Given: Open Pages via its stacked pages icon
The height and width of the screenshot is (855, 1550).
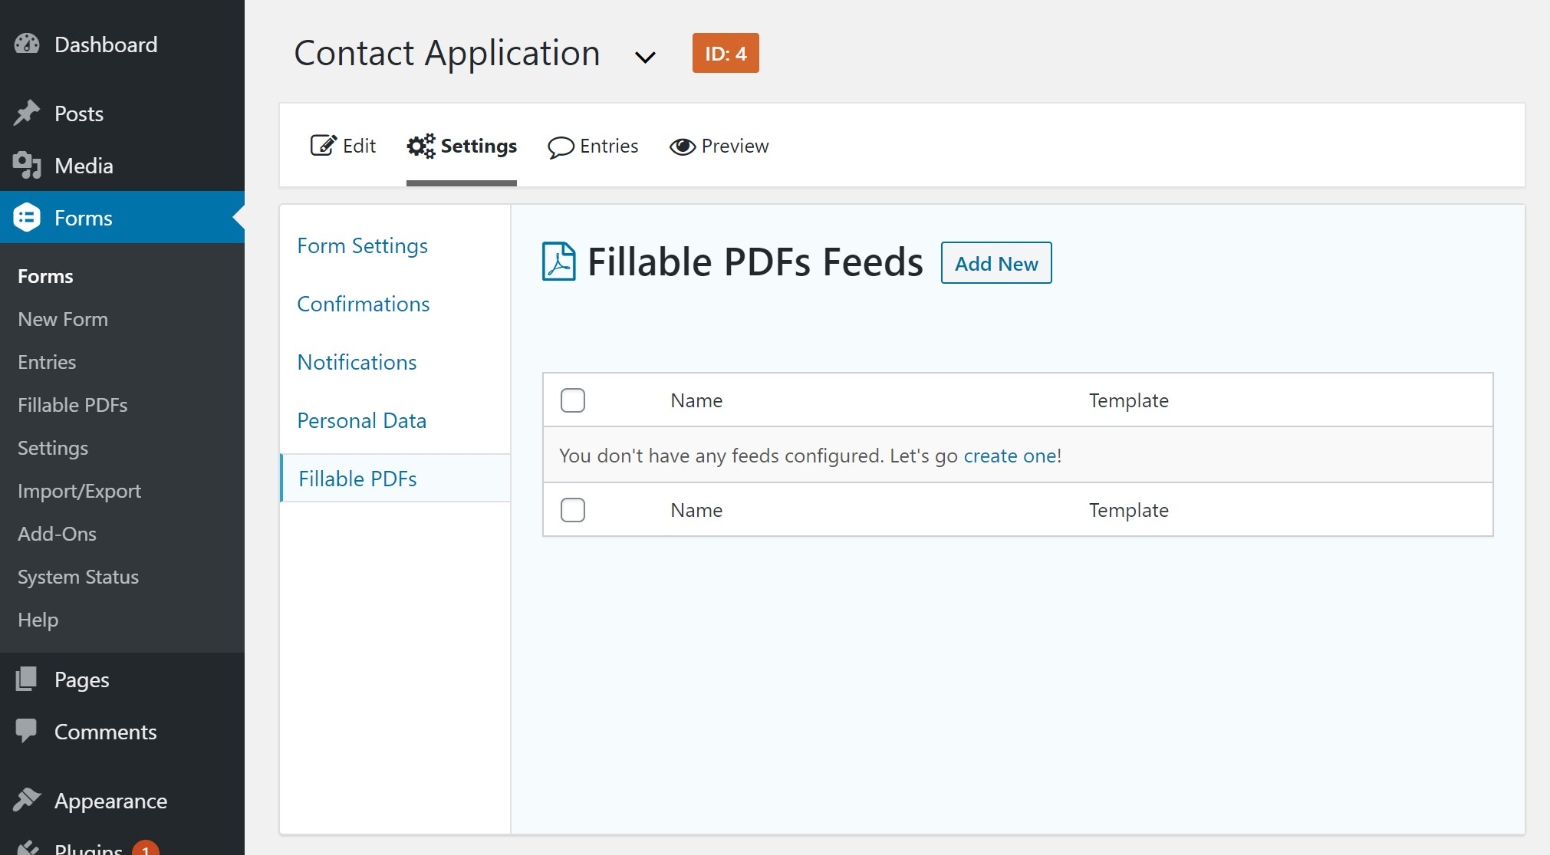Looking at the screenshot, I should click(27, 679).
